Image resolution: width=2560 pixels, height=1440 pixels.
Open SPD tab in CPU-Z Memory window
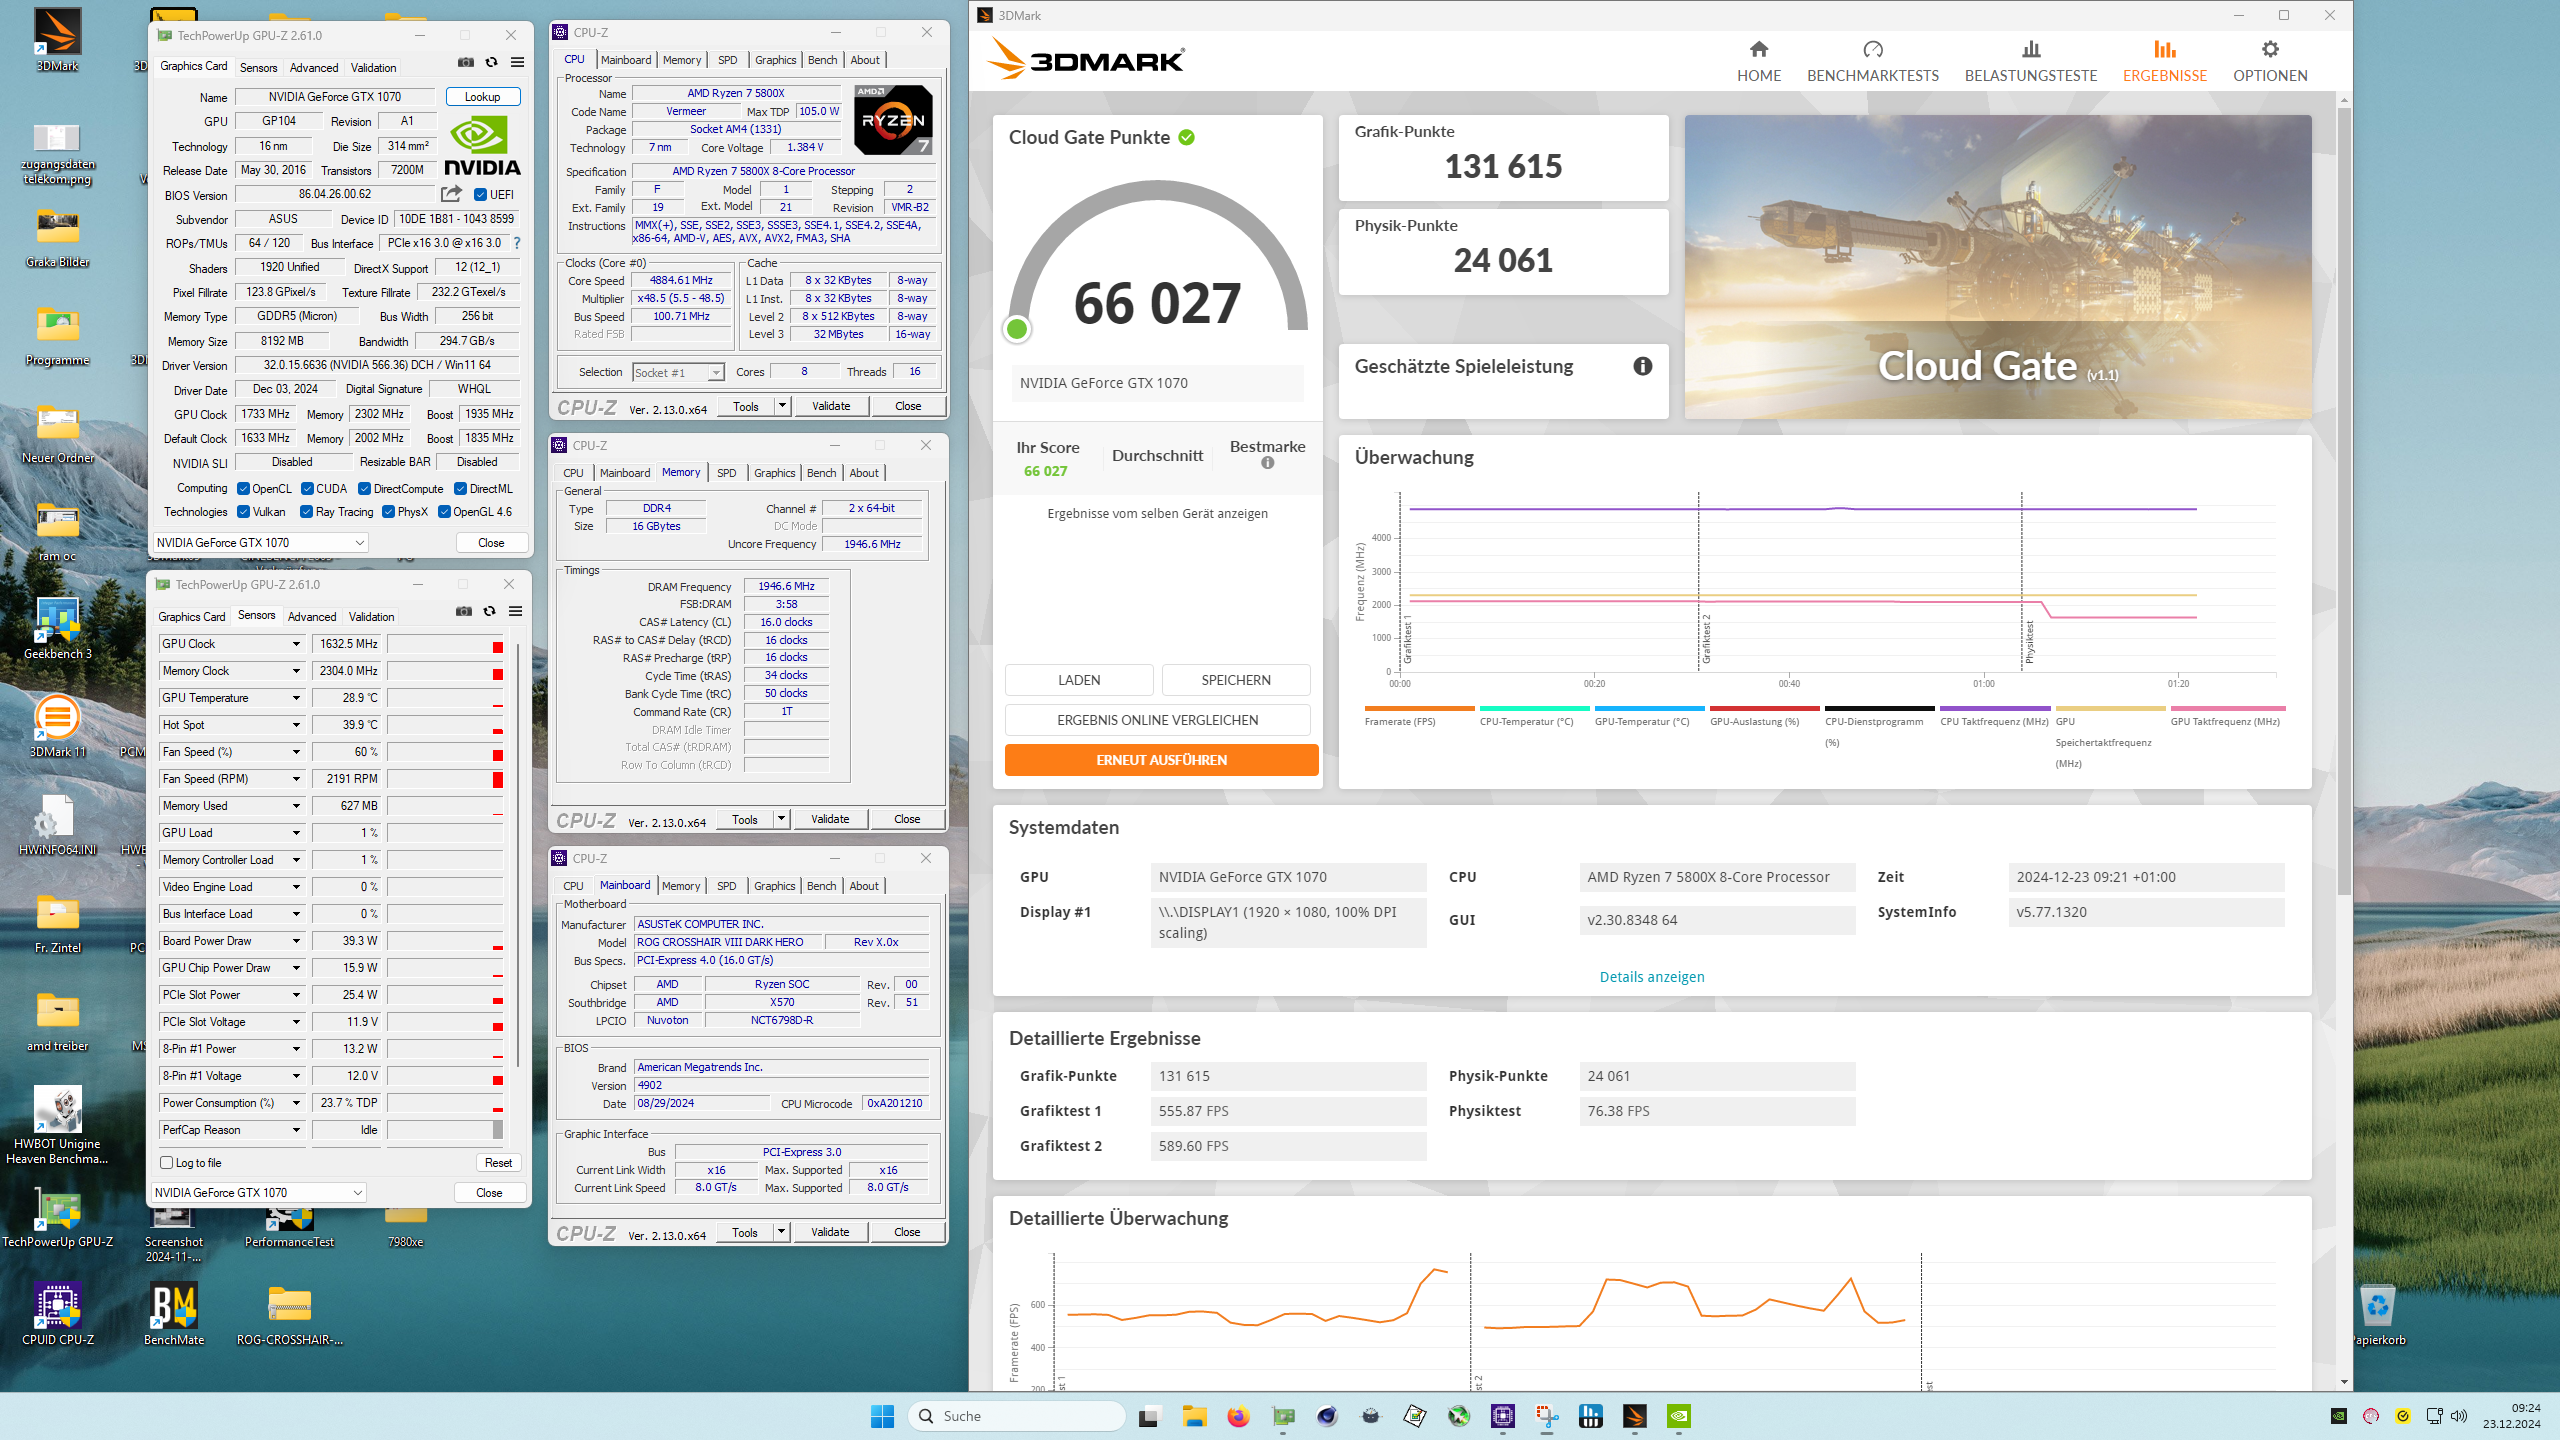(x=726, y=473)
